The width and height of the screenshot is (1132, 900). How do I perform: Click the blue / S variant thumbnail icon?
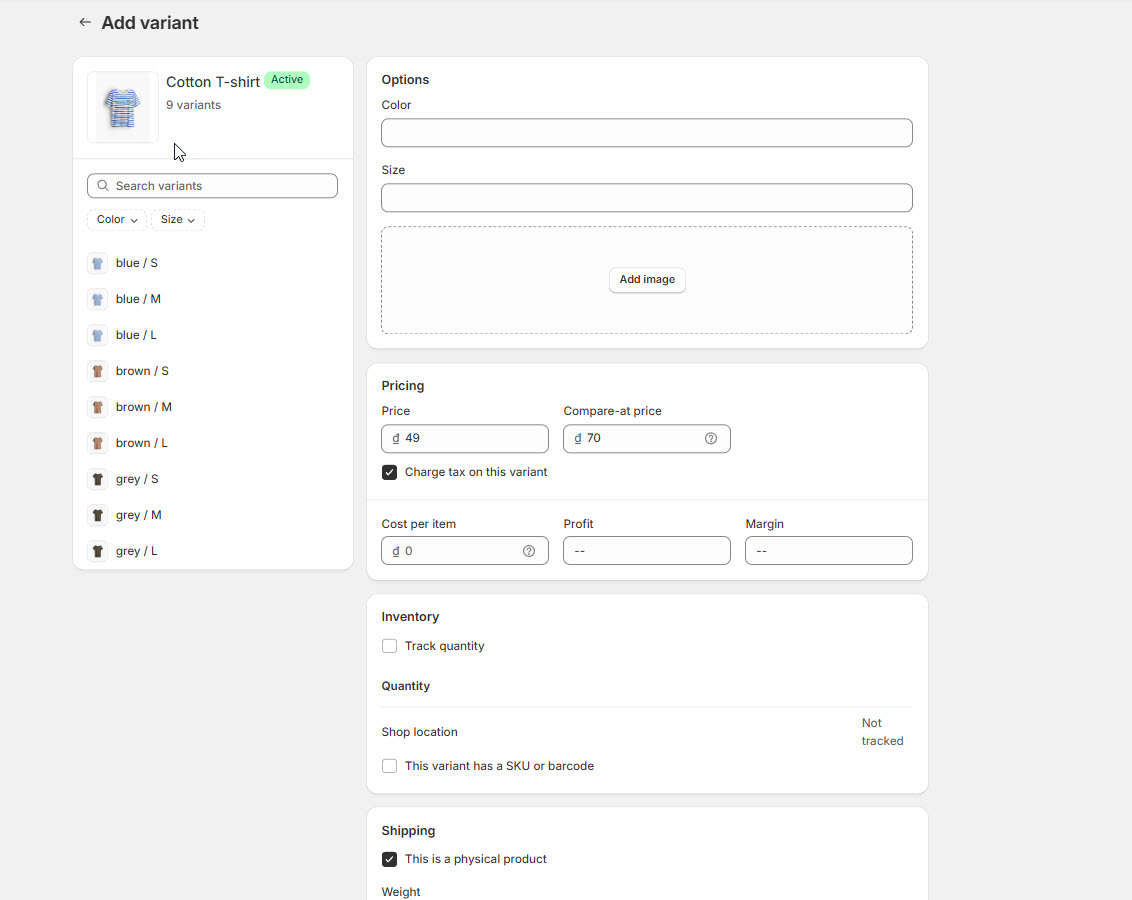(x=97, y=264)
